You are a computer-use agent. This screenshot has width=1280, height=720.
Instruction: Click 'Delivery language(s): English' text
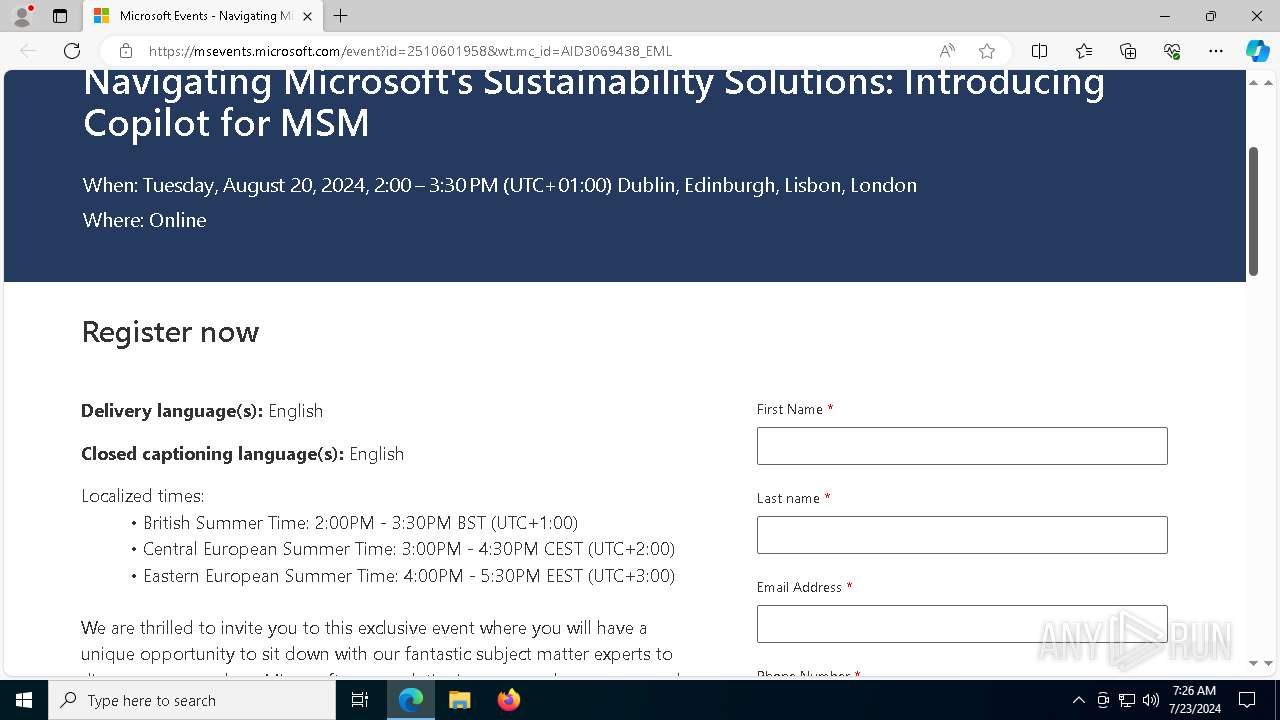[x=202, y=411]
